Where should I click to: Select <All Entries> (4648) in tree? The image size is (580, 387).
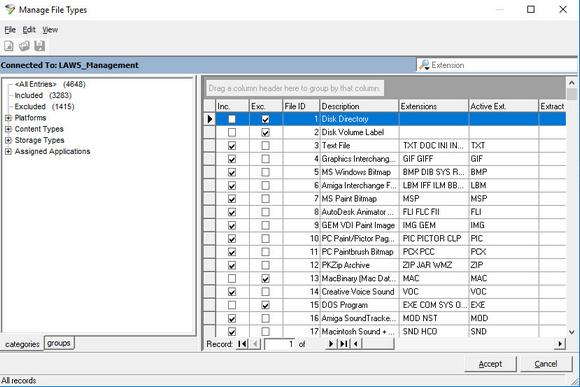[50, 84]
